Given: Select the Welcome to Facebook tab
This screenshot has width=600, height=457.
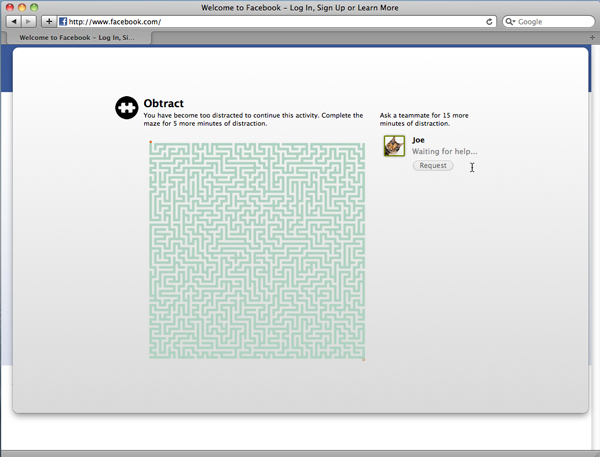Looking at the screenshot, I should (77, 38).
